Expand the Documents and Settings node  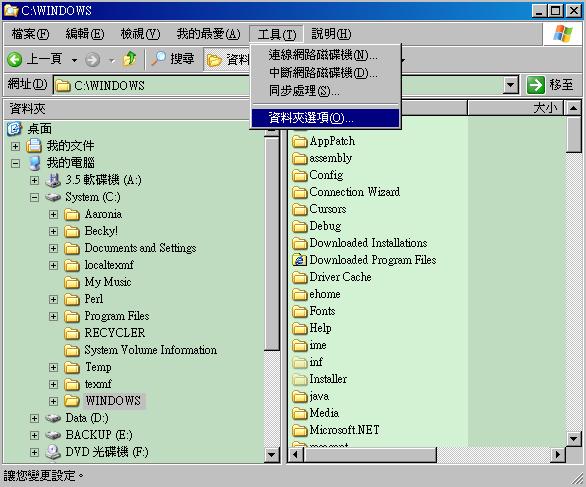(53, 248)
